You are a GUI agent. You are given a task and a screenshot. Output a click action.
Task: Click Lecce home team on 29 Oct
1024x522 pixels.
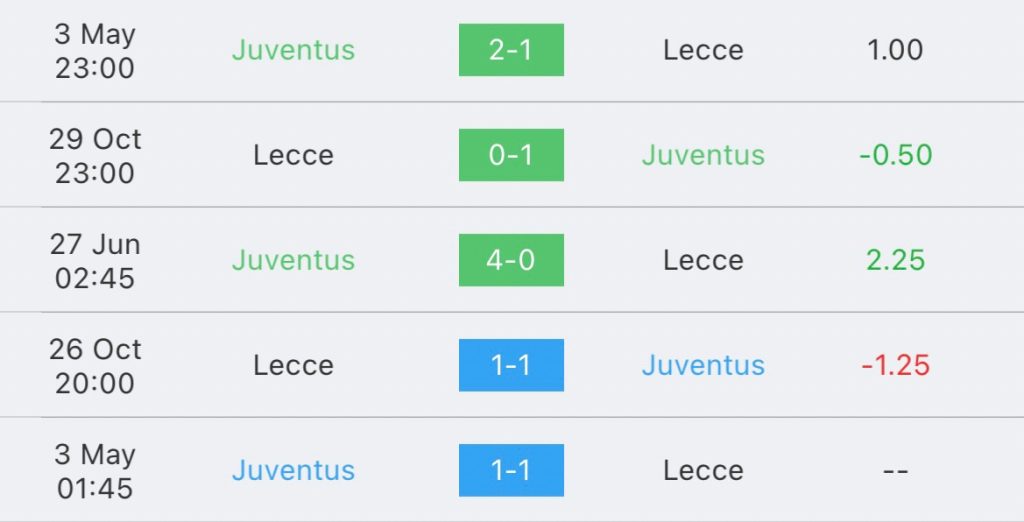pyautogui.click(x=293, y=155)
